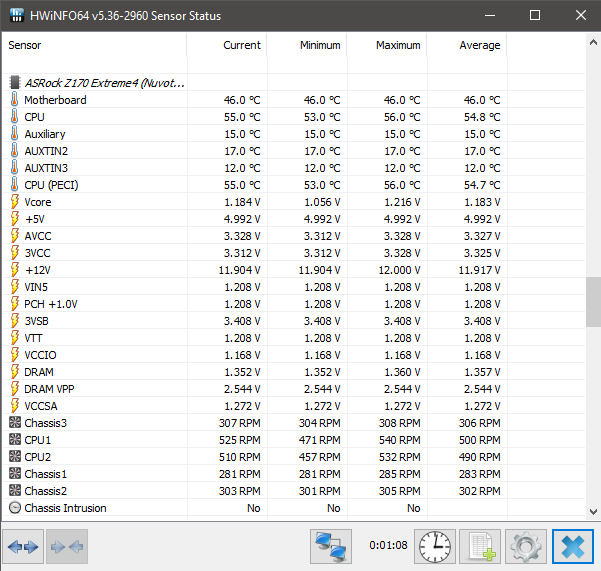Click the AUXTIN3 thermometer icon
Image resolution: width=601 pixels, height=571 pixels.
coord(15,167)
